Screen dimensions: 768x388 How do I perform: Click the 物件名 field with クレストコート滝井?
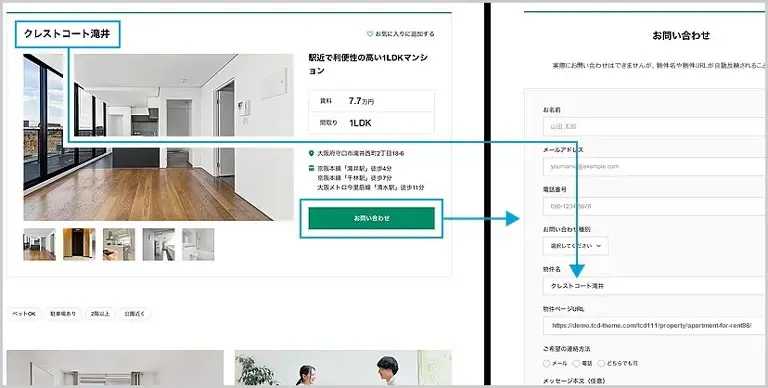pos(655,286)
